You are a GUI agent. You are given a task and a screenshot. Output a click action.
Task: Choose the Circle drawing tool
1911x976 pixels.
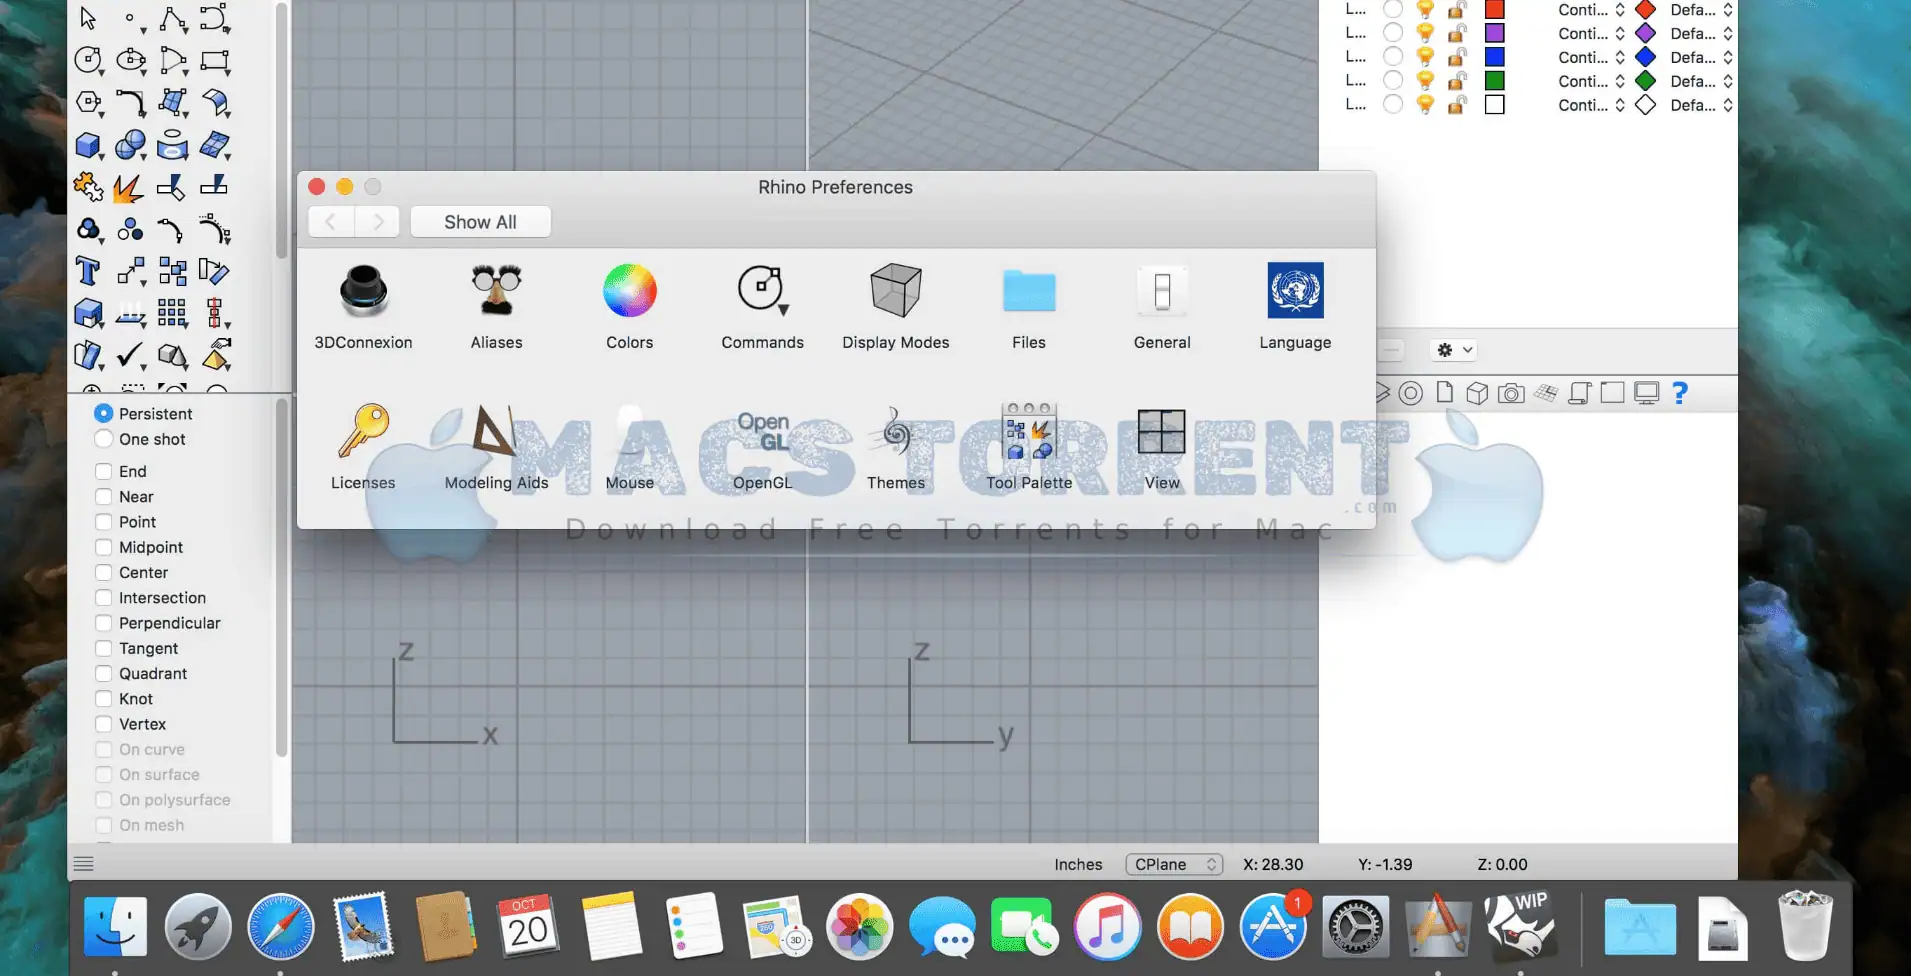coord(88,61)
